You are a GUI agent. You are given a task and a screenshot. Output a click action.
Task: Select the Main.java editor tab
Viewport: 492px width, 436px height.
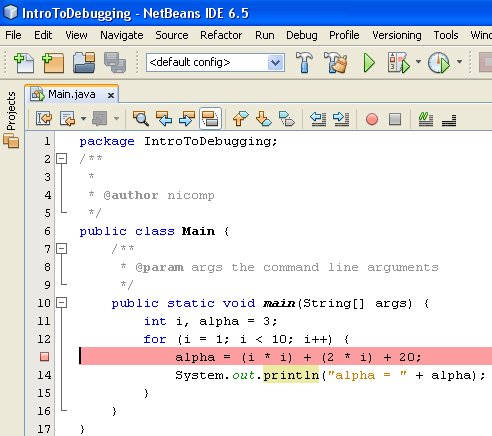pos(71,94)
